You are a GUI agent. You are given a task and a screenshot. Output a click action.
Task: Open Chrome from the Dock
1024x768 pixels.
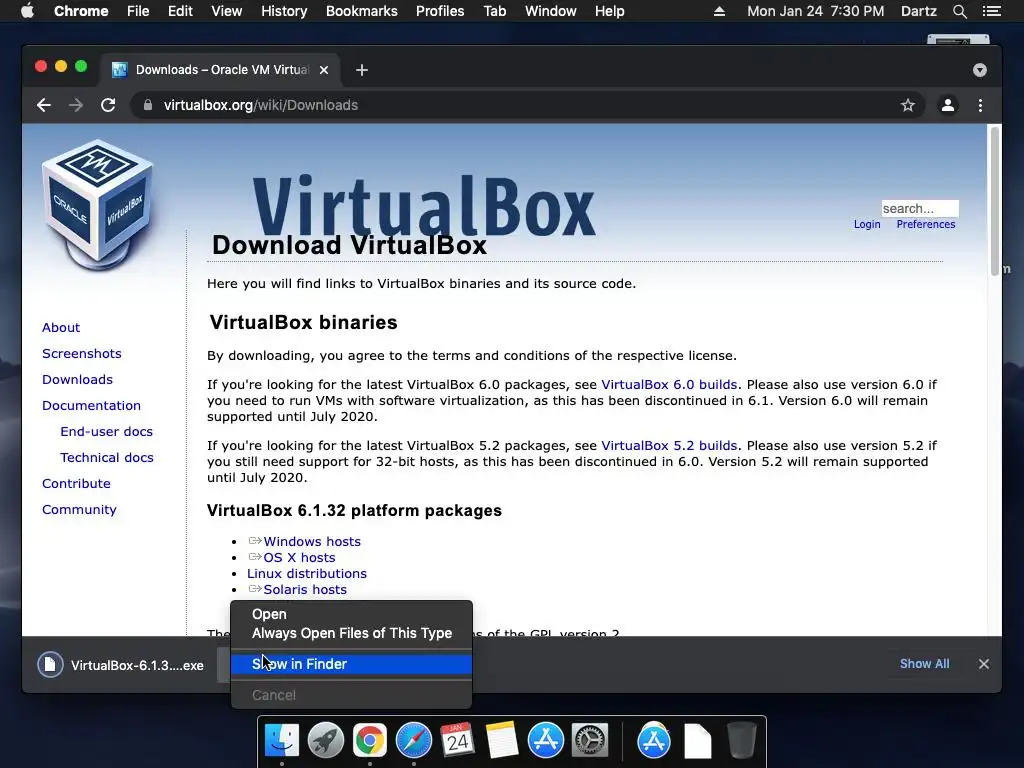click(x=370, y=741)
